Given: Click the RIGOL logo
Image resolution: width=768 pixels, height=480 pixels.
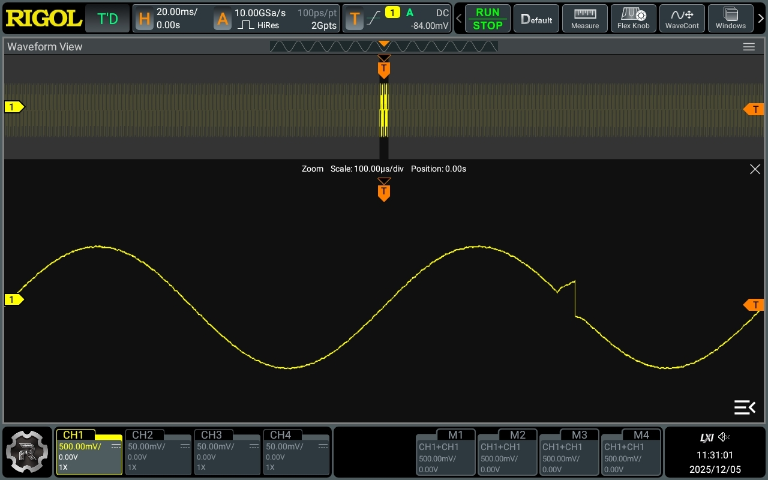Looking at the screenshot, I should pyautogui.click(x=42, y=19).
